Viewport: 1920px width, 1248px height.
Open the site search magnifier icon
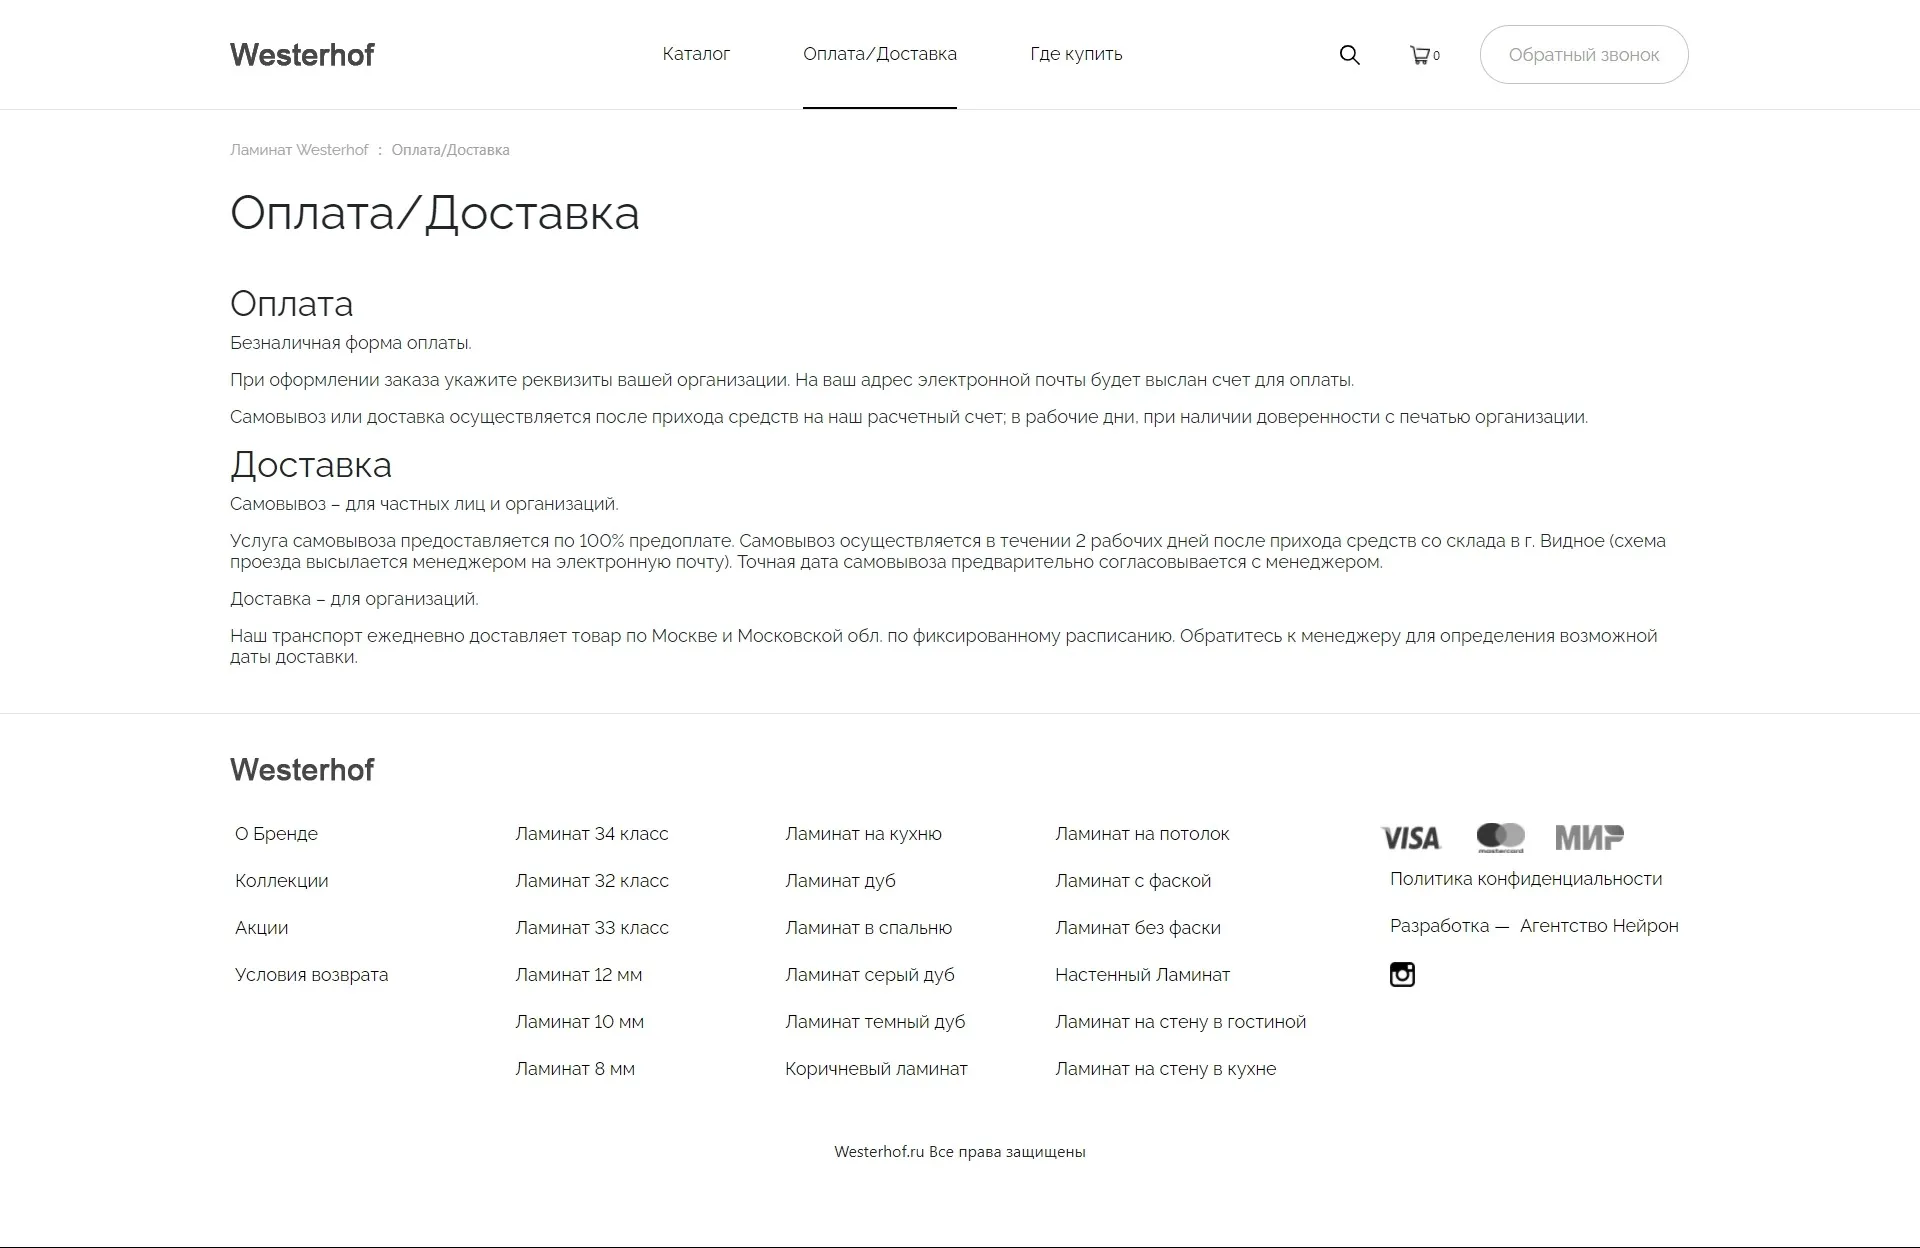pyautogui.click(x=1349, y=55)
